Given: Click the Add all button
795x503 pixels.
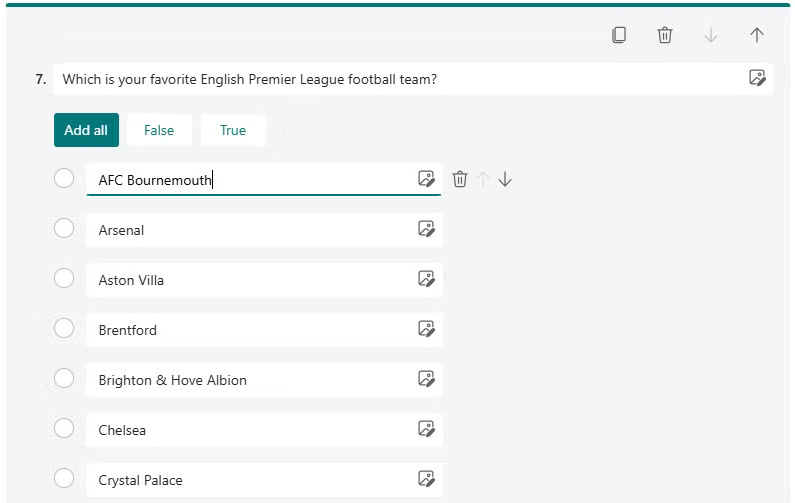Looking at the screenshot, I should [86, 130].
